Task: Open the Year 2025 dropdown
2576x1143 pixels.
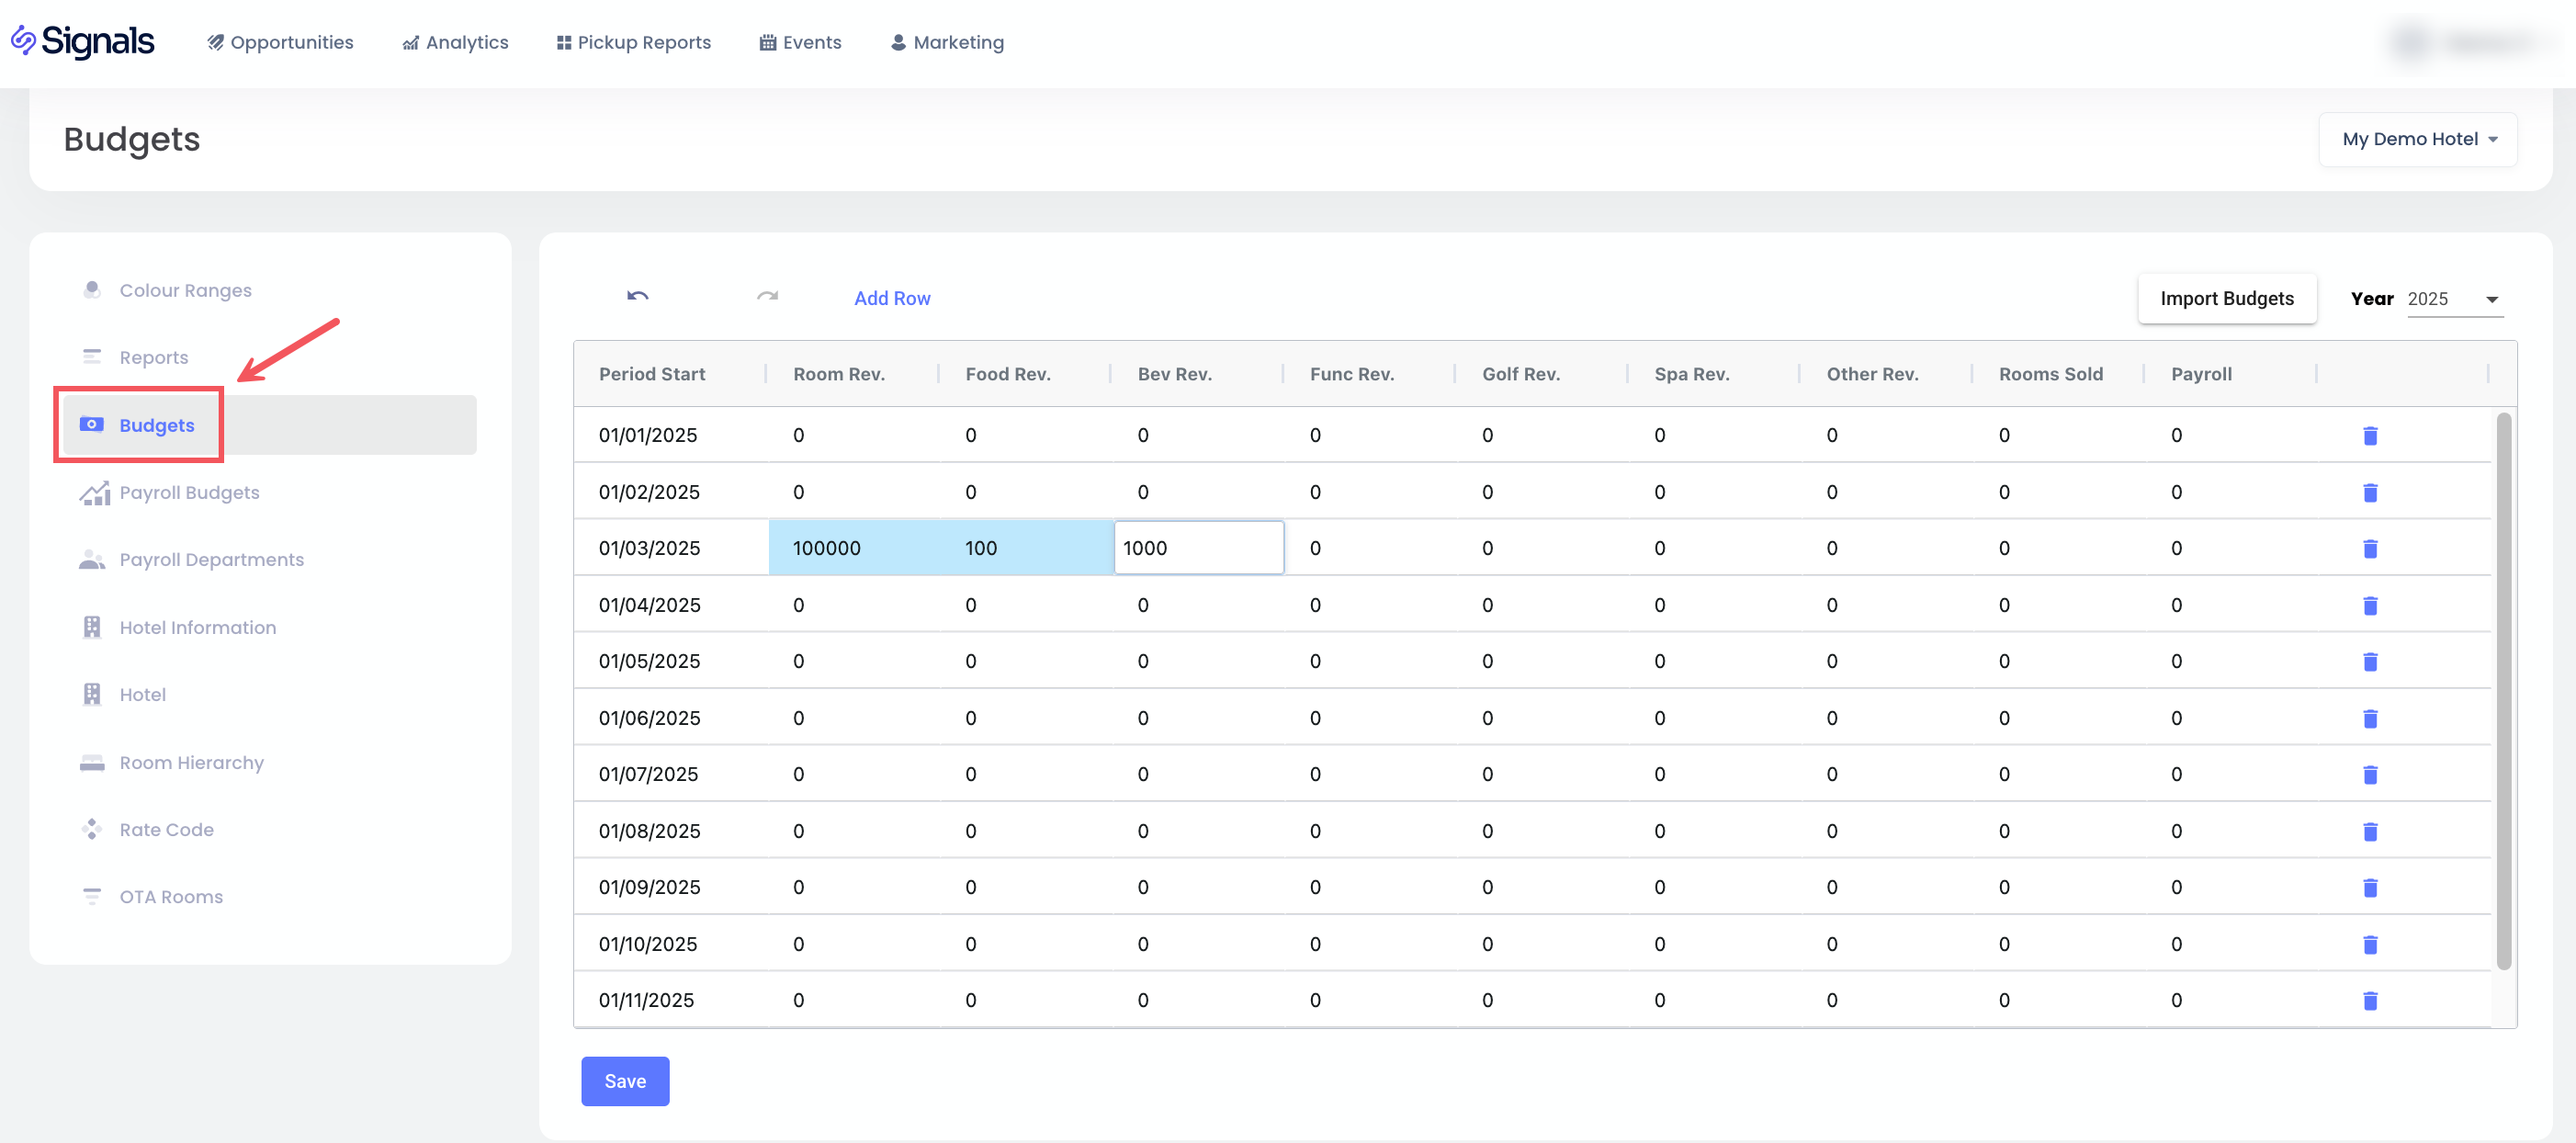Action: pyautogui.click(x=2453, y=299)
